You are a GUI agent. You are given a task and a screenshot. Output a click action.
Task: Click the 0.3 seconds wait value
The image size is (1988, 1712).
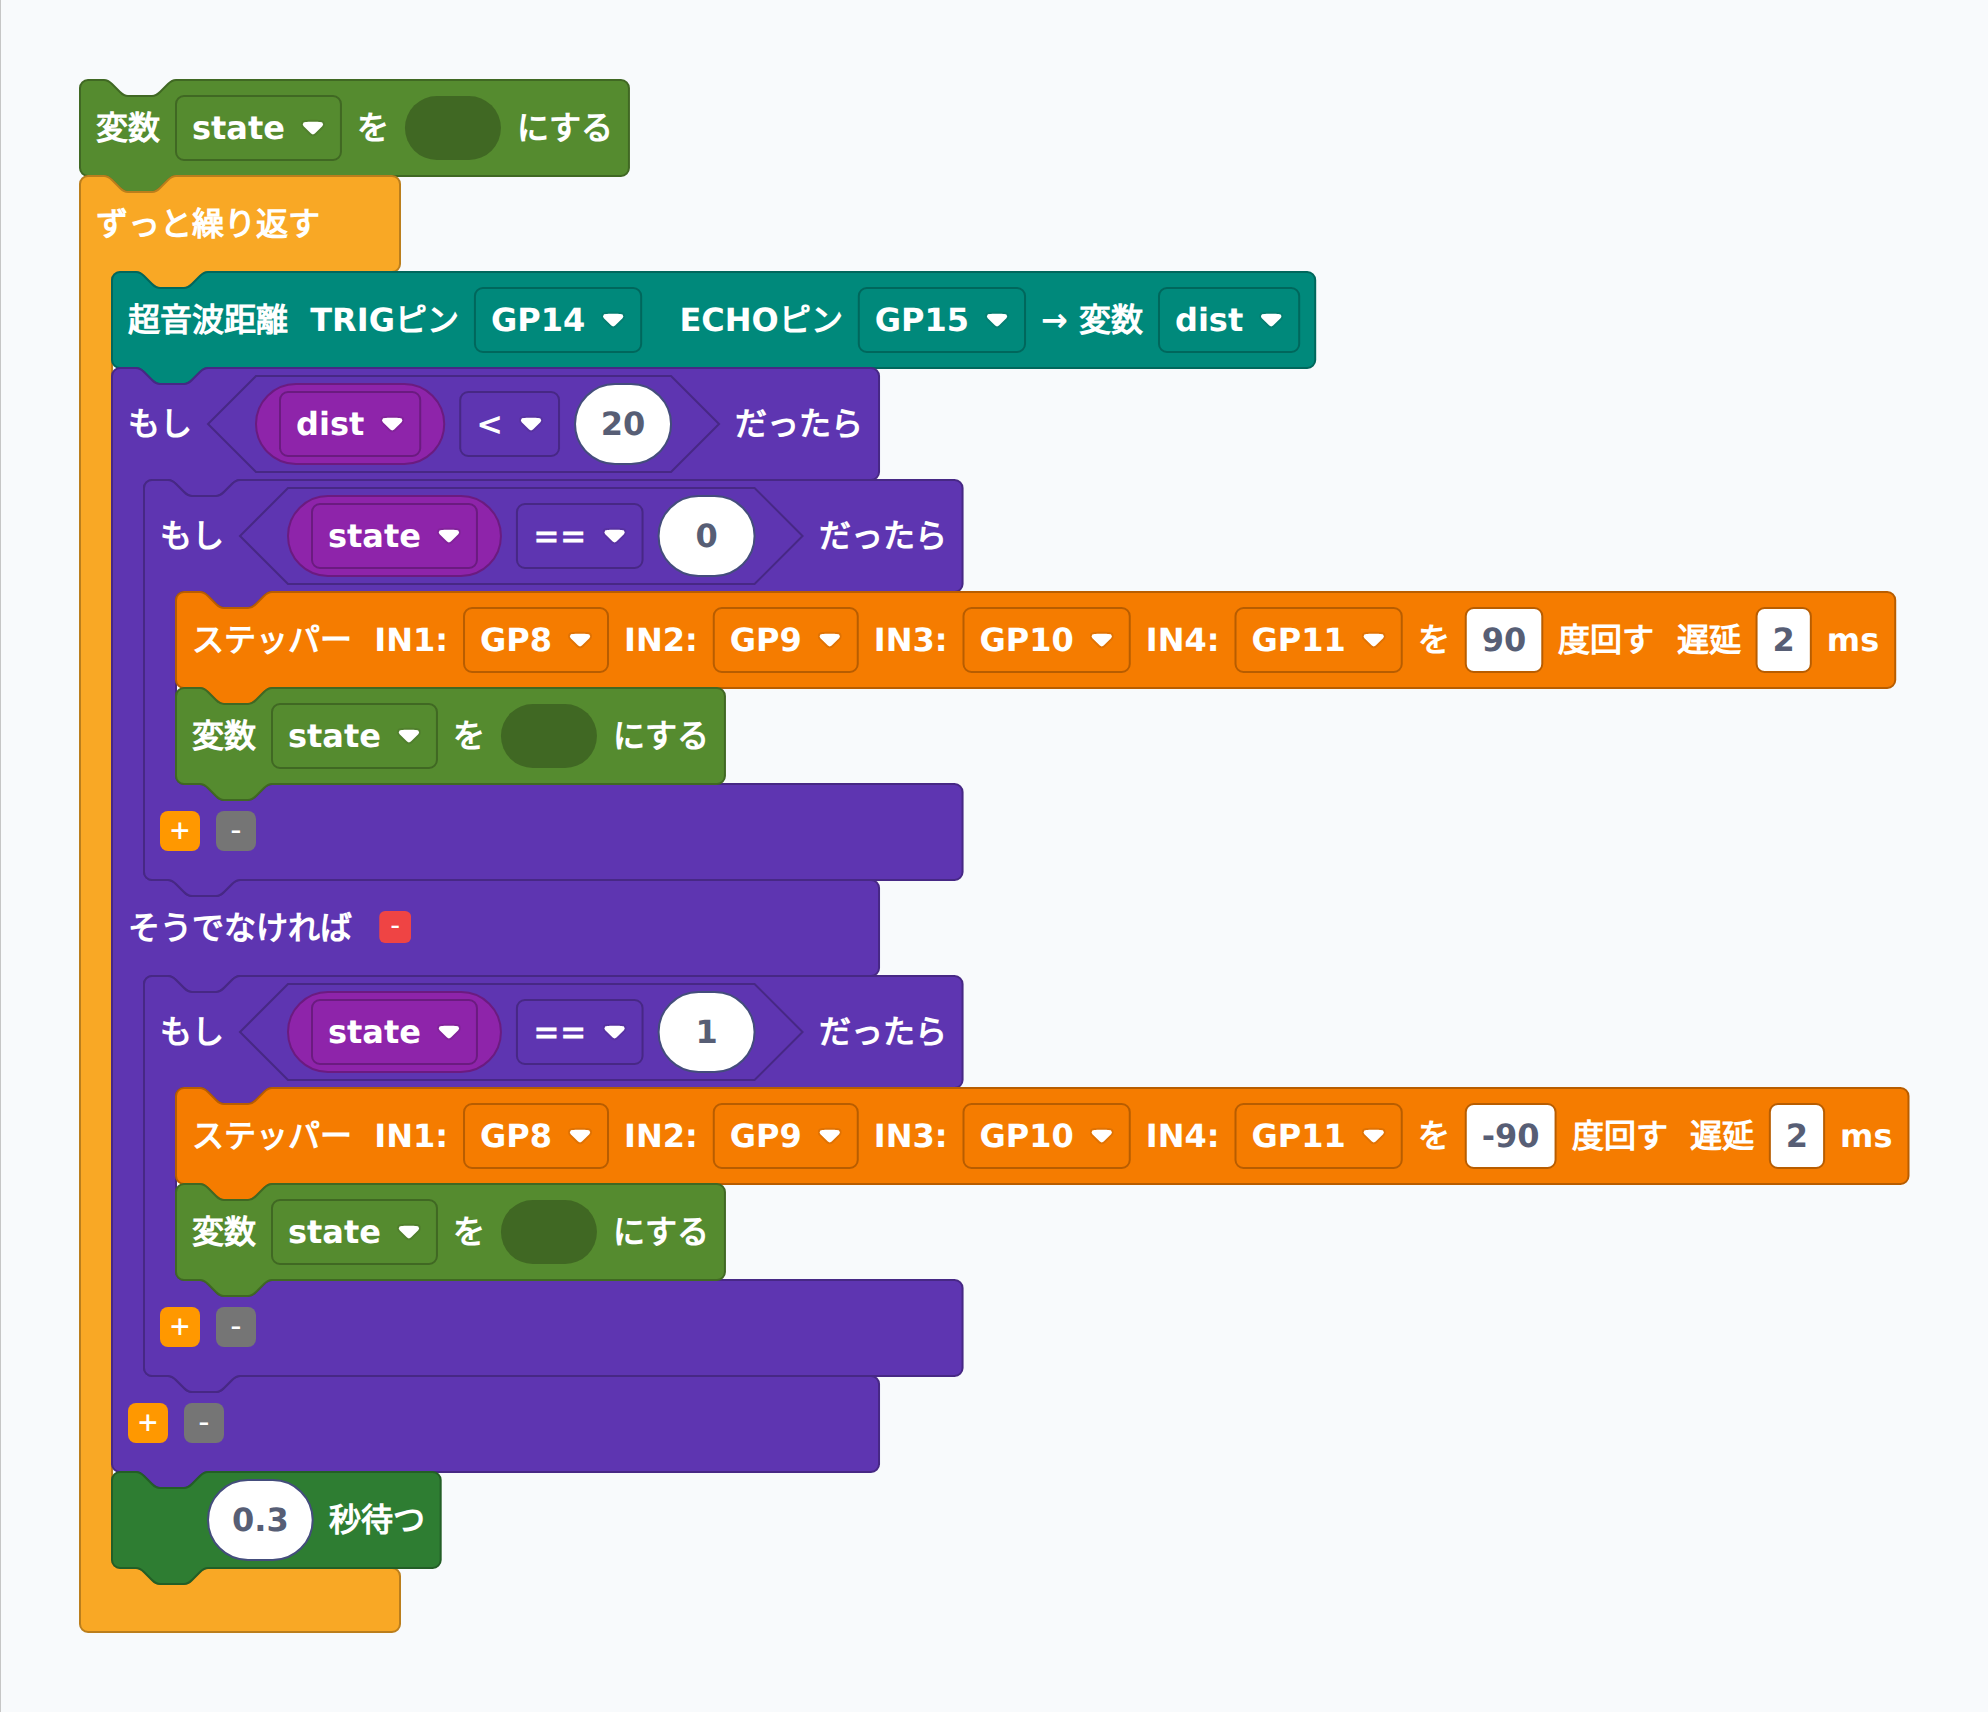point(260,1520)
